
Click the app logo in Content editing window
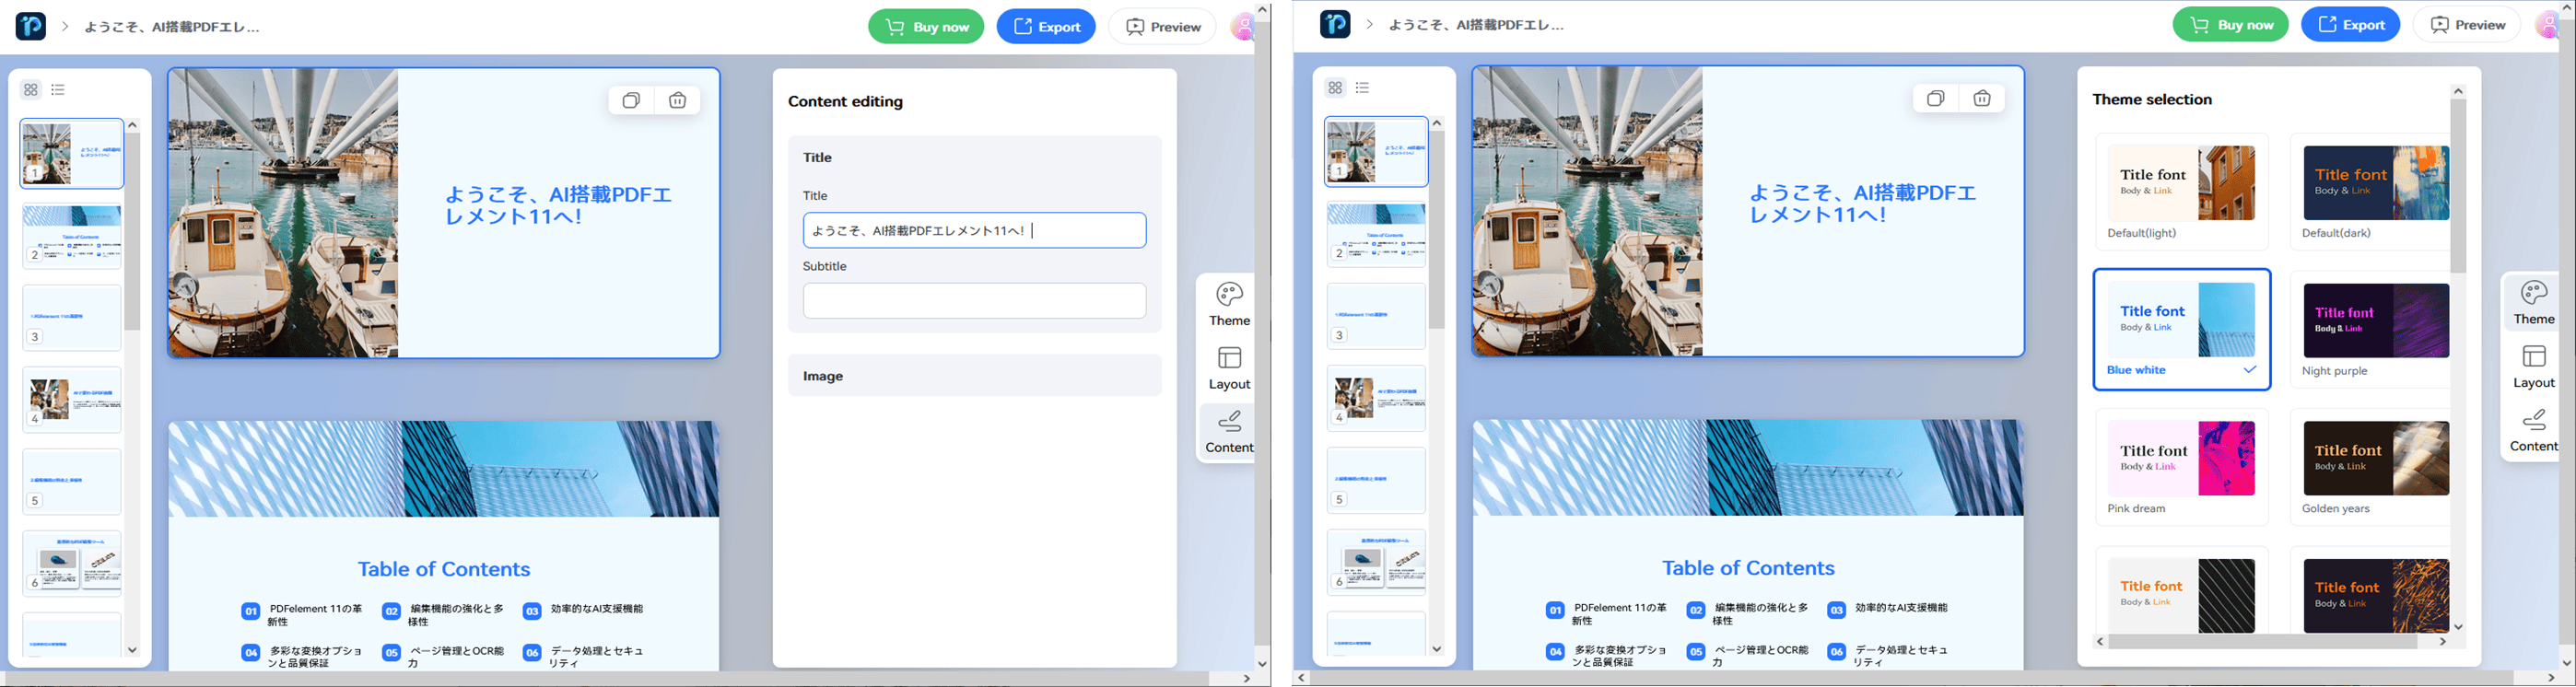(x=31, y=26)
